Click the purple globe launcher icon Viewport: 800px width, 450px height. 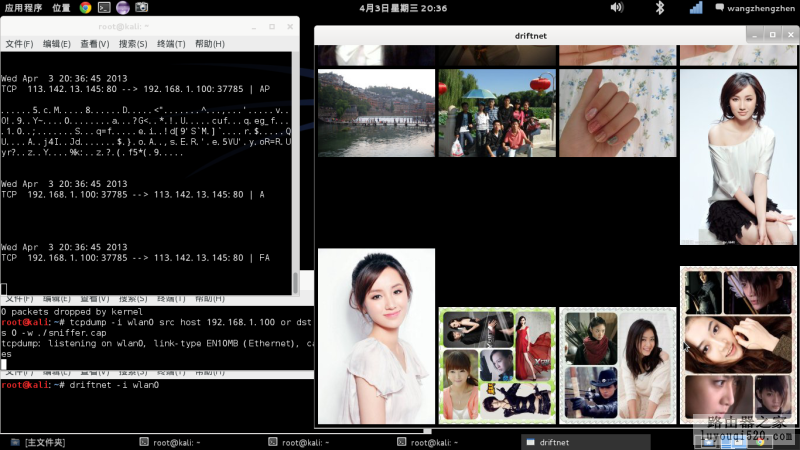coord(123,7)
